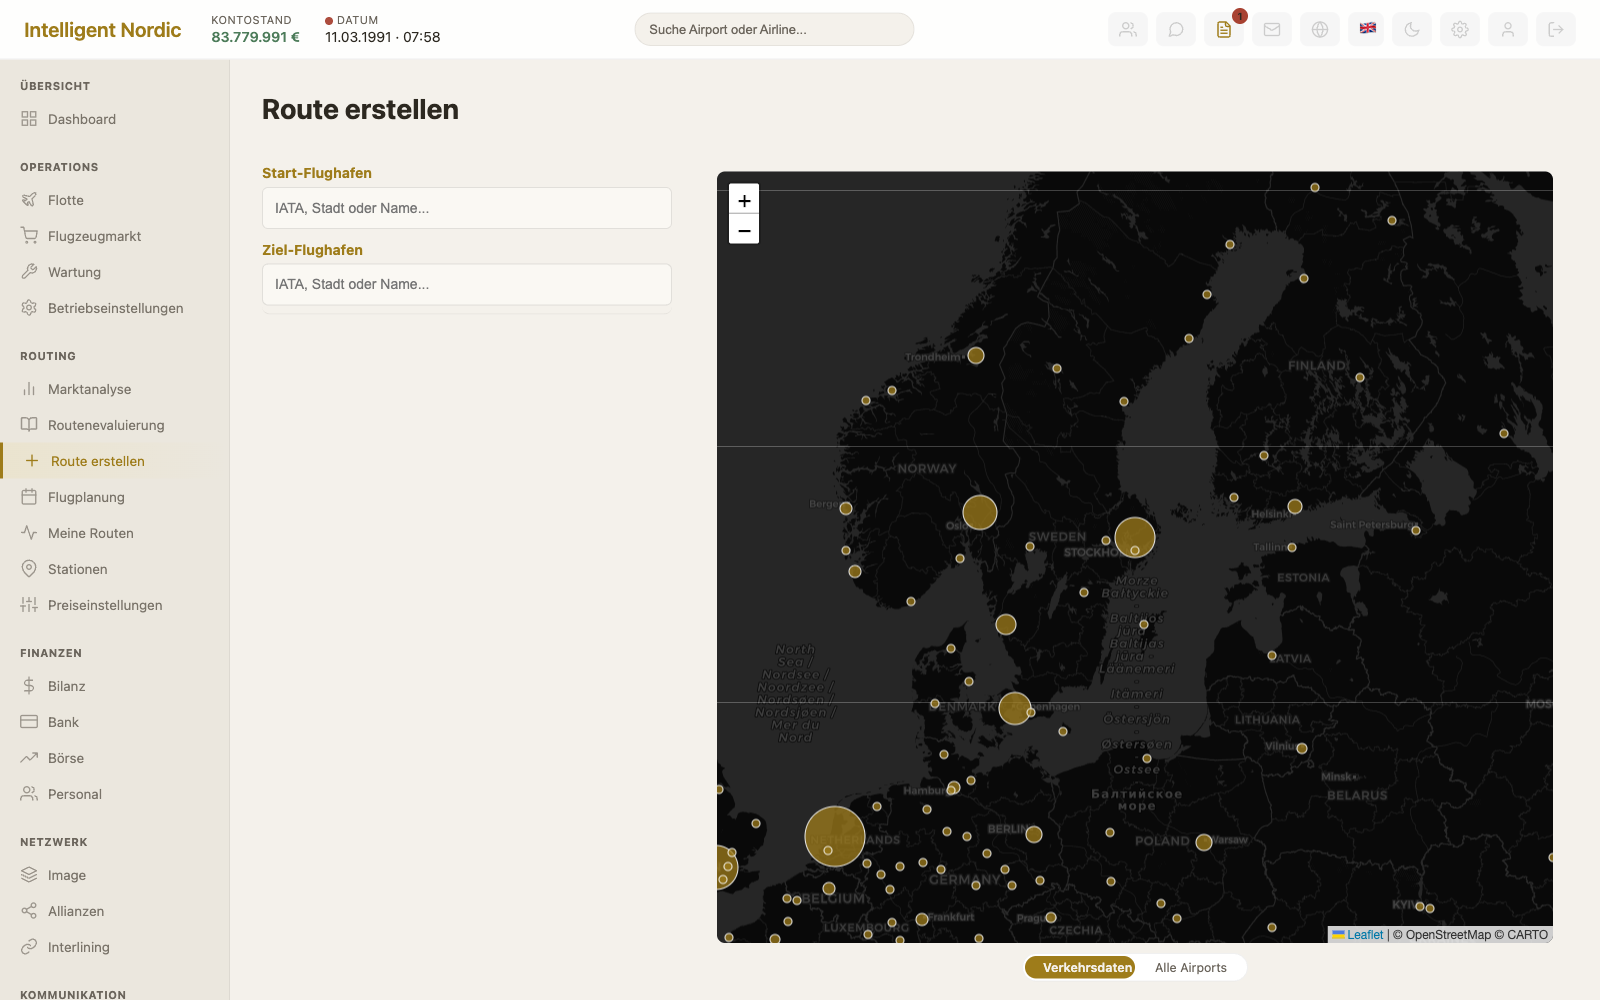
Task: Click the Copenhagen airport circle on map
Action: (x=1015, y=708)
